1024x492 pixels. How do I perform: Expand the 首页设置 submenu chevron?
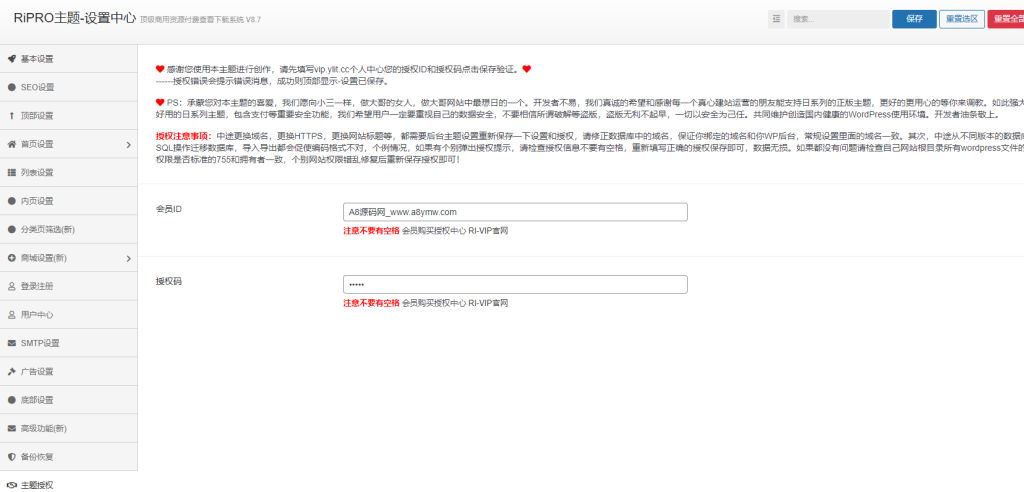[x=129, y=144]
